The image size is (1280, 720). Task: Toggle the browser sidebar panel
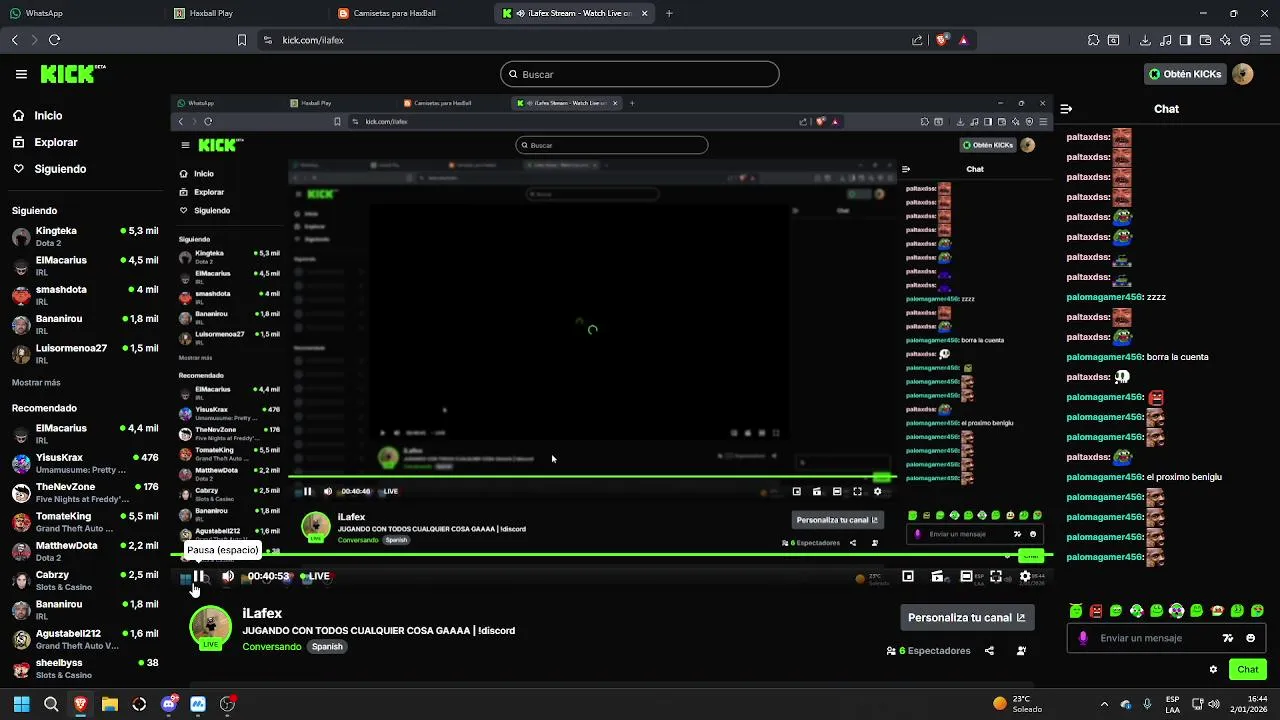point(1185,40)
